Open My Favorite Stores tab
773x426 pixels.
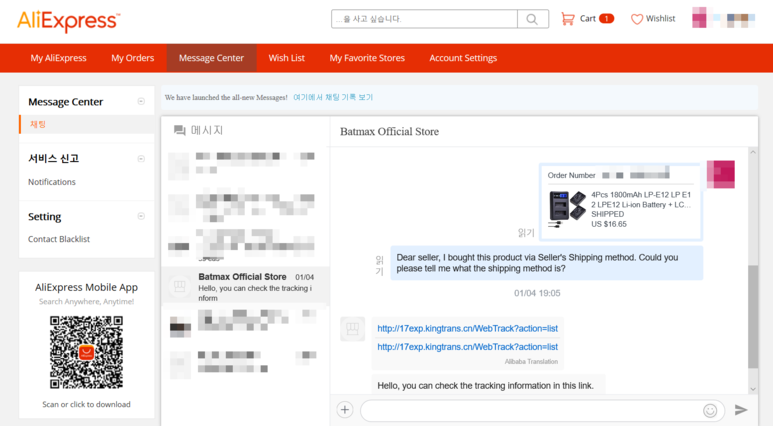pyautogui.click(x=367, y=58)
